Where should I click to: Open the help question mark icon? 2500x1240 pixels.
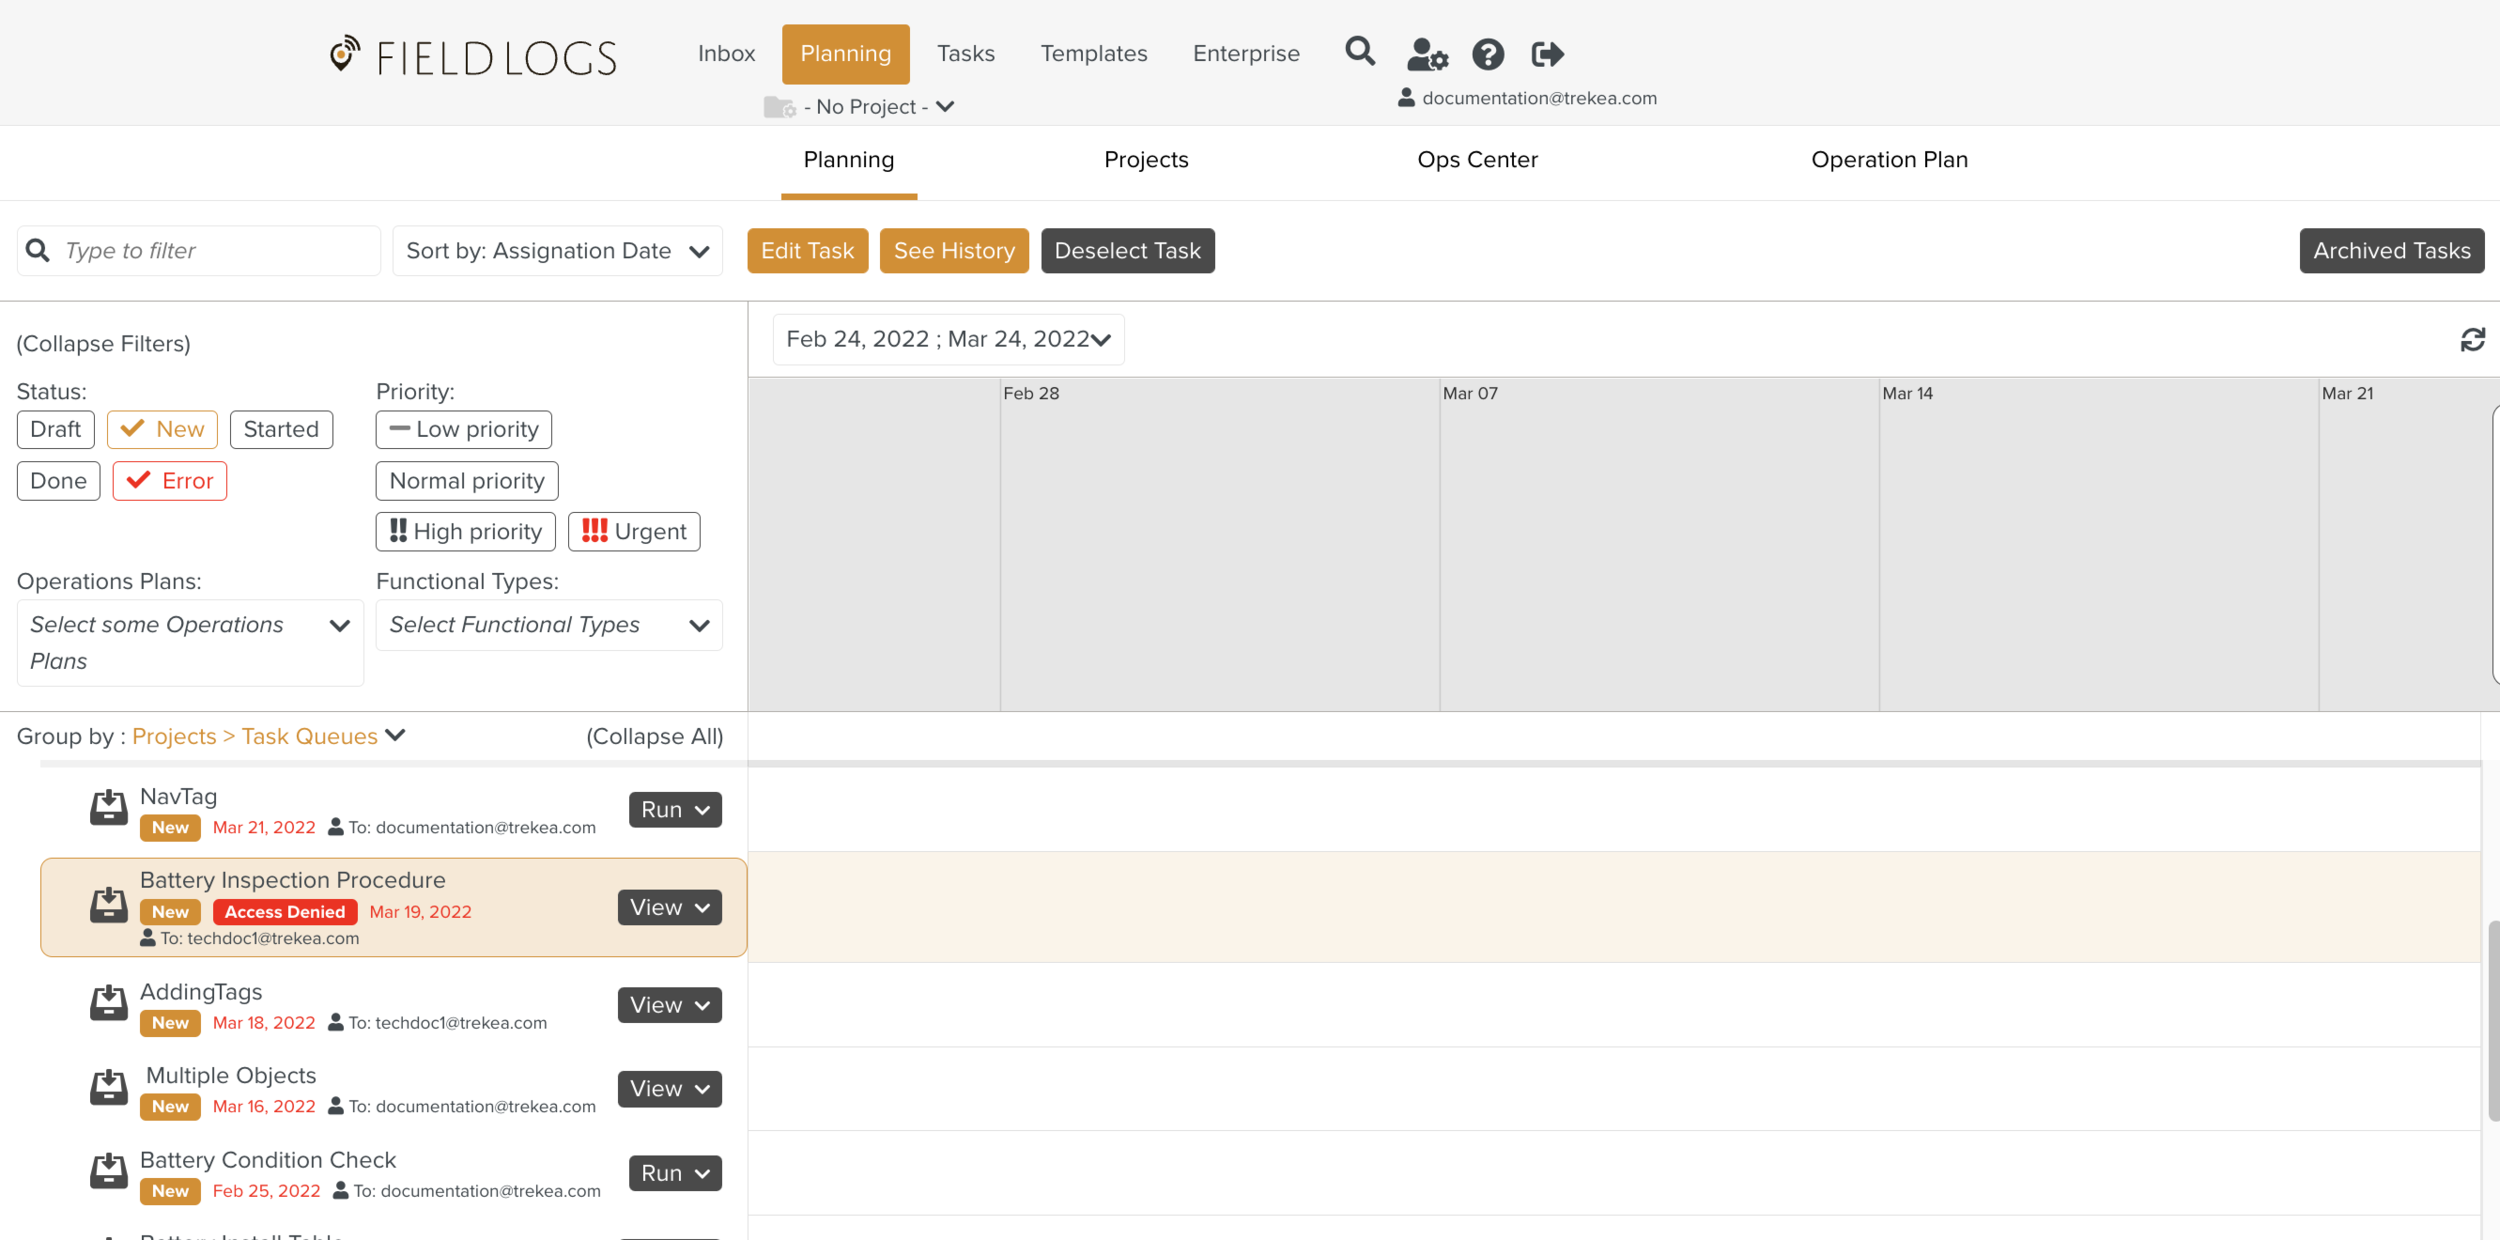(x=1487, y=54)
